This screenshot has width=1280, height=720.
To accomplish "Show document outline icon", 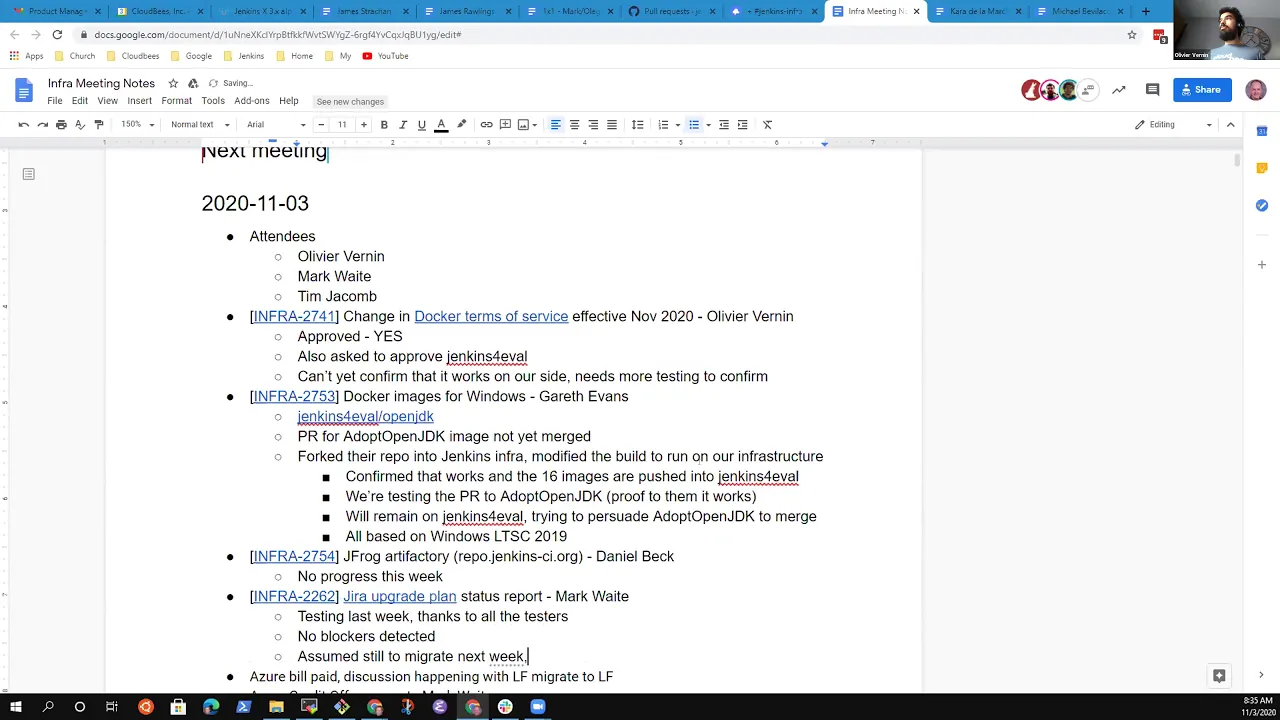I will 29,174.
